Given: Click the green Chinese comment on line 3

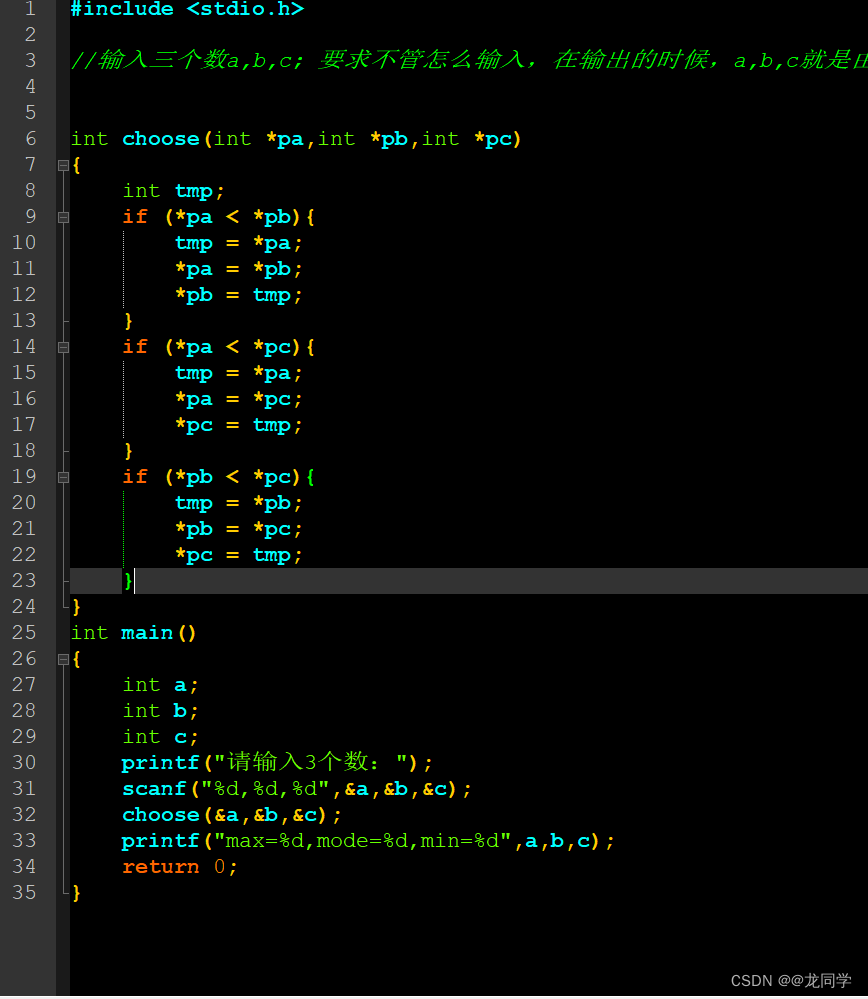Looking at the screenshot, I should (x=469, y=61).
